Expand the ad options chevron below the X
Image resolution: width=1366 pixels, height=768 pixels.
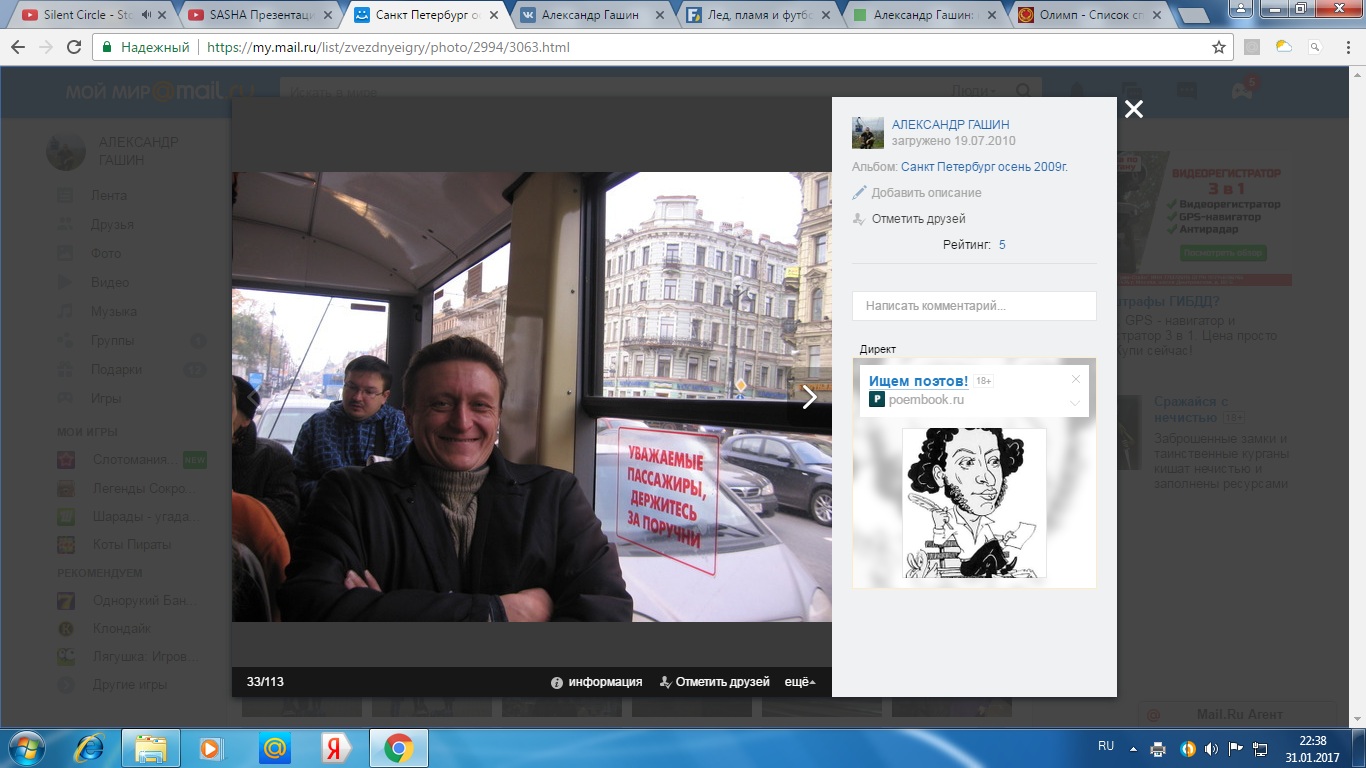point(1076,403)
